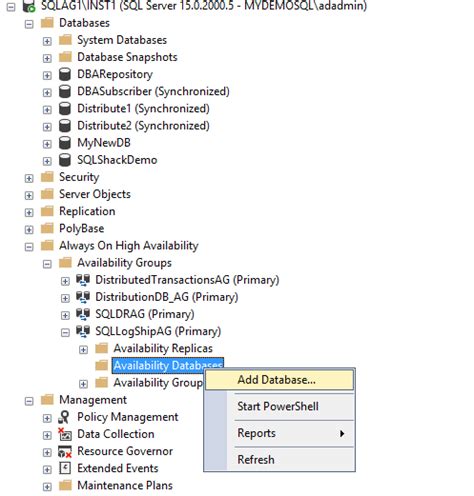Click the SQLShackDemo database cylinder icon
Viewport: 474px width, 496px height.
point(65,160)
